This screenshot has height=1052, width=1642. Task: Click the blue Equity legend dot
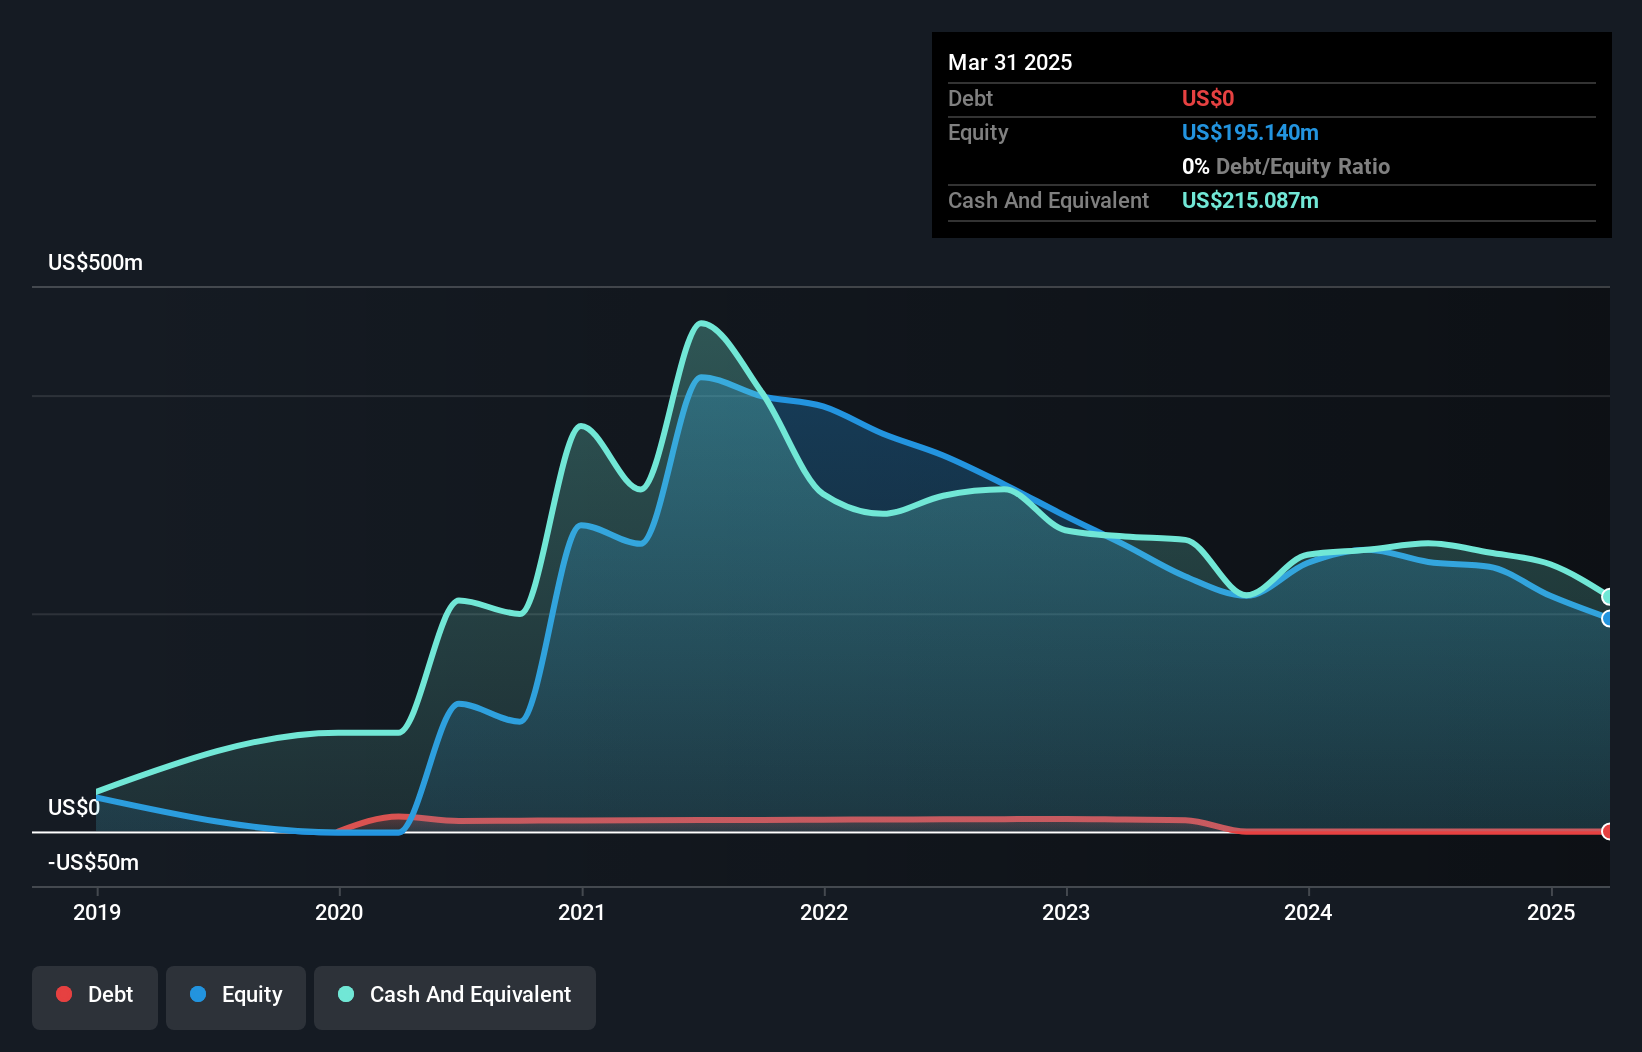[198, 994]
